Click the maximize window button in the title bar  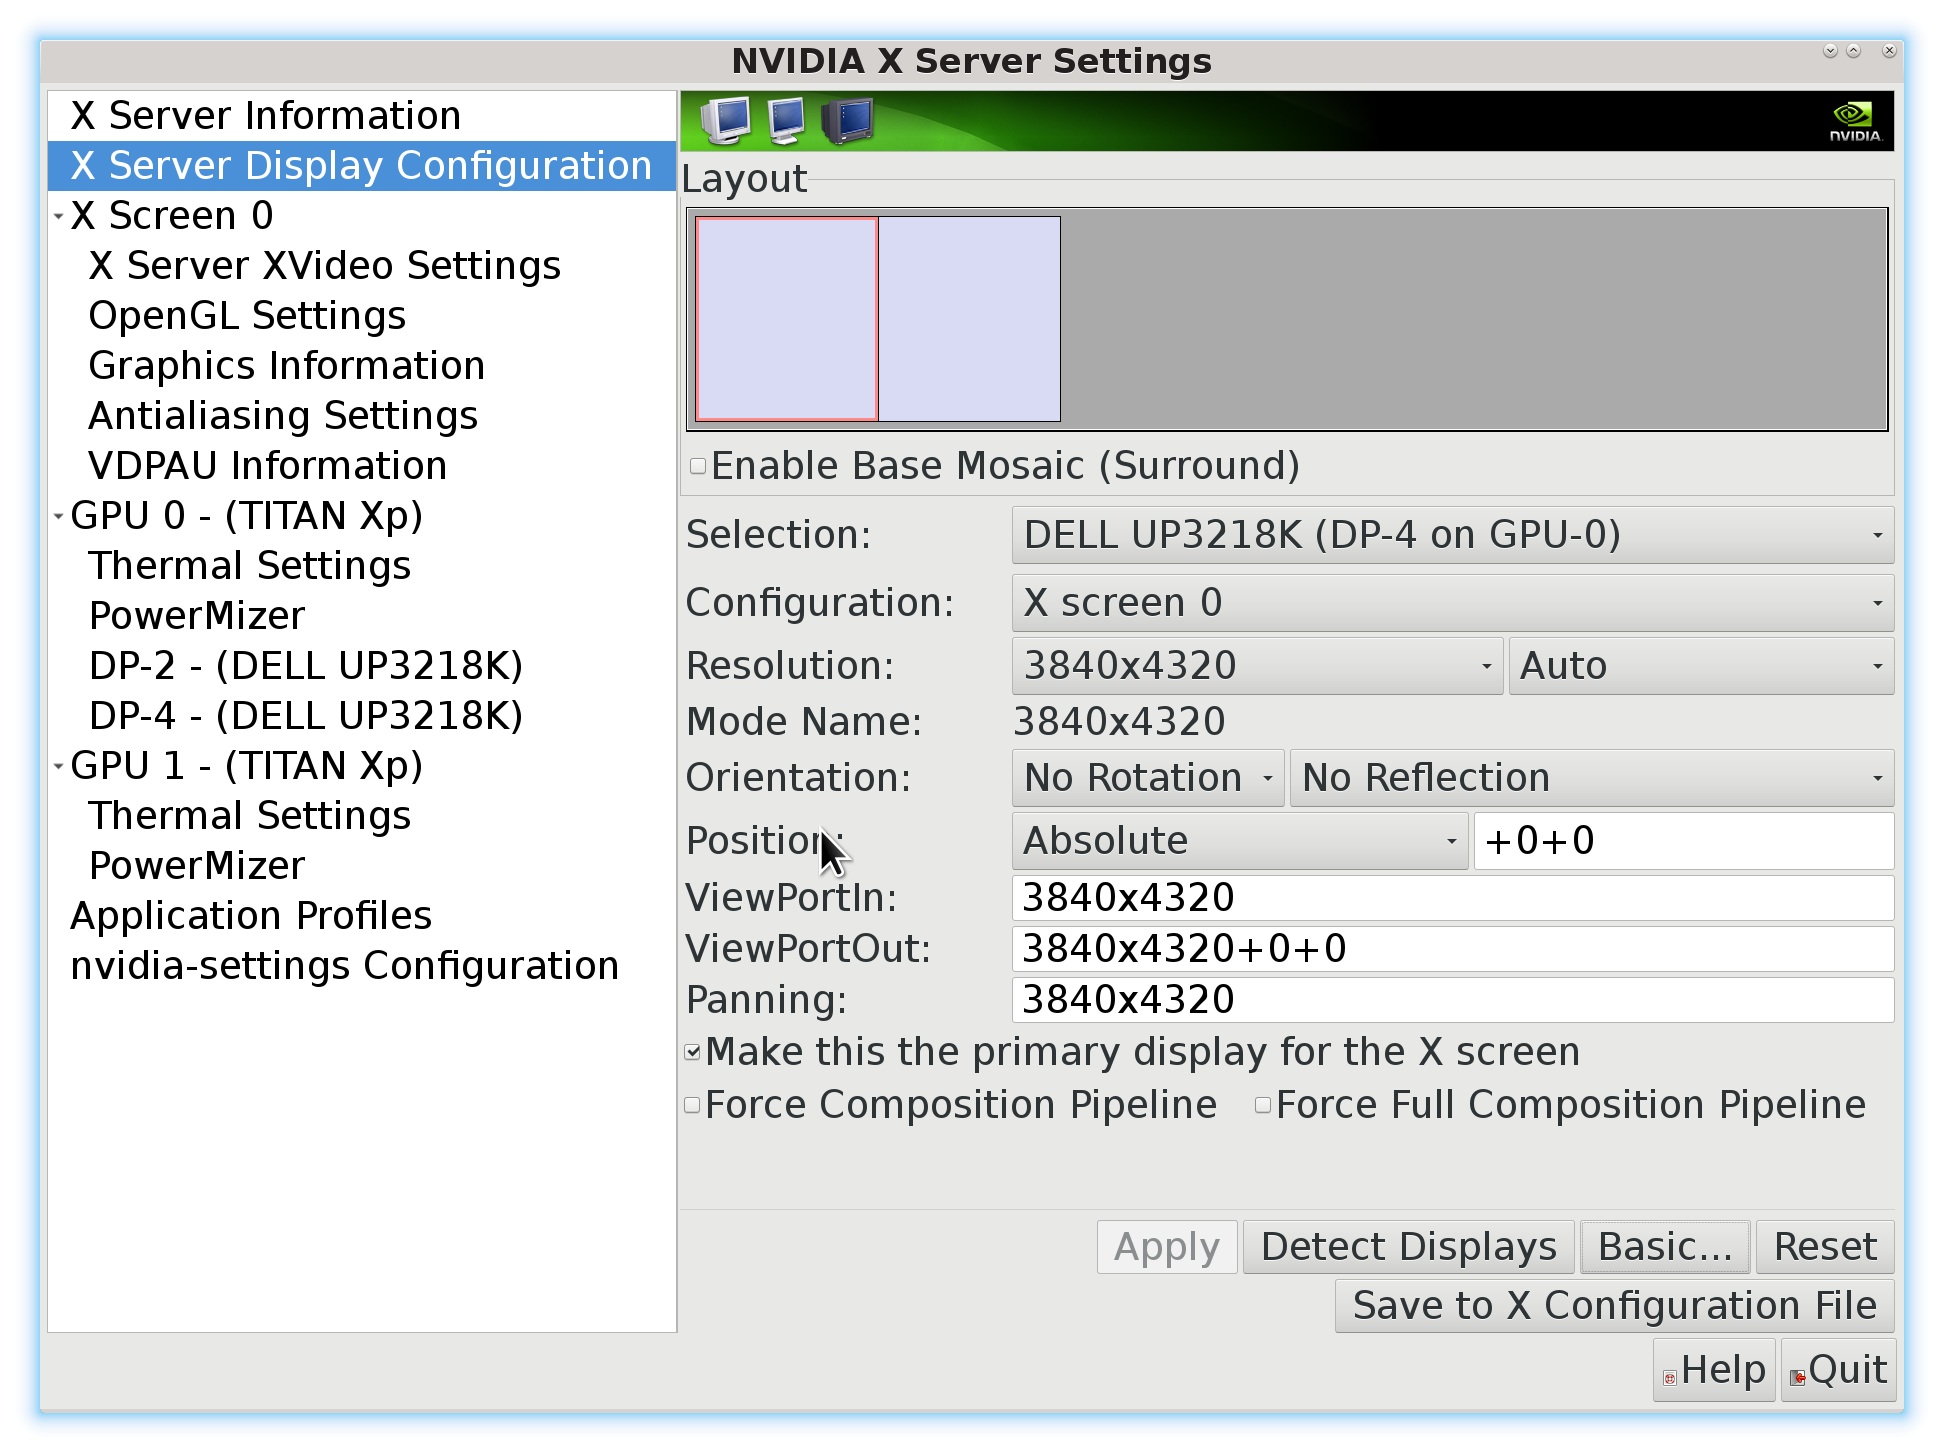pos(1853,51)
